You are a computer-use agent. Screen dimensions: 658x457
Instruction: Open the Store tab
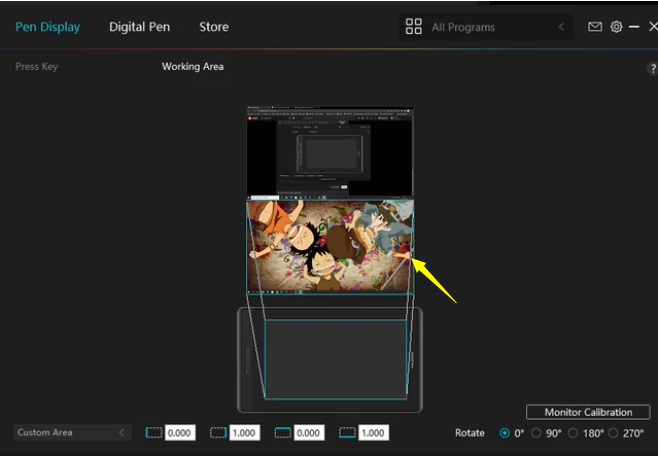click(x=214, y=27)
